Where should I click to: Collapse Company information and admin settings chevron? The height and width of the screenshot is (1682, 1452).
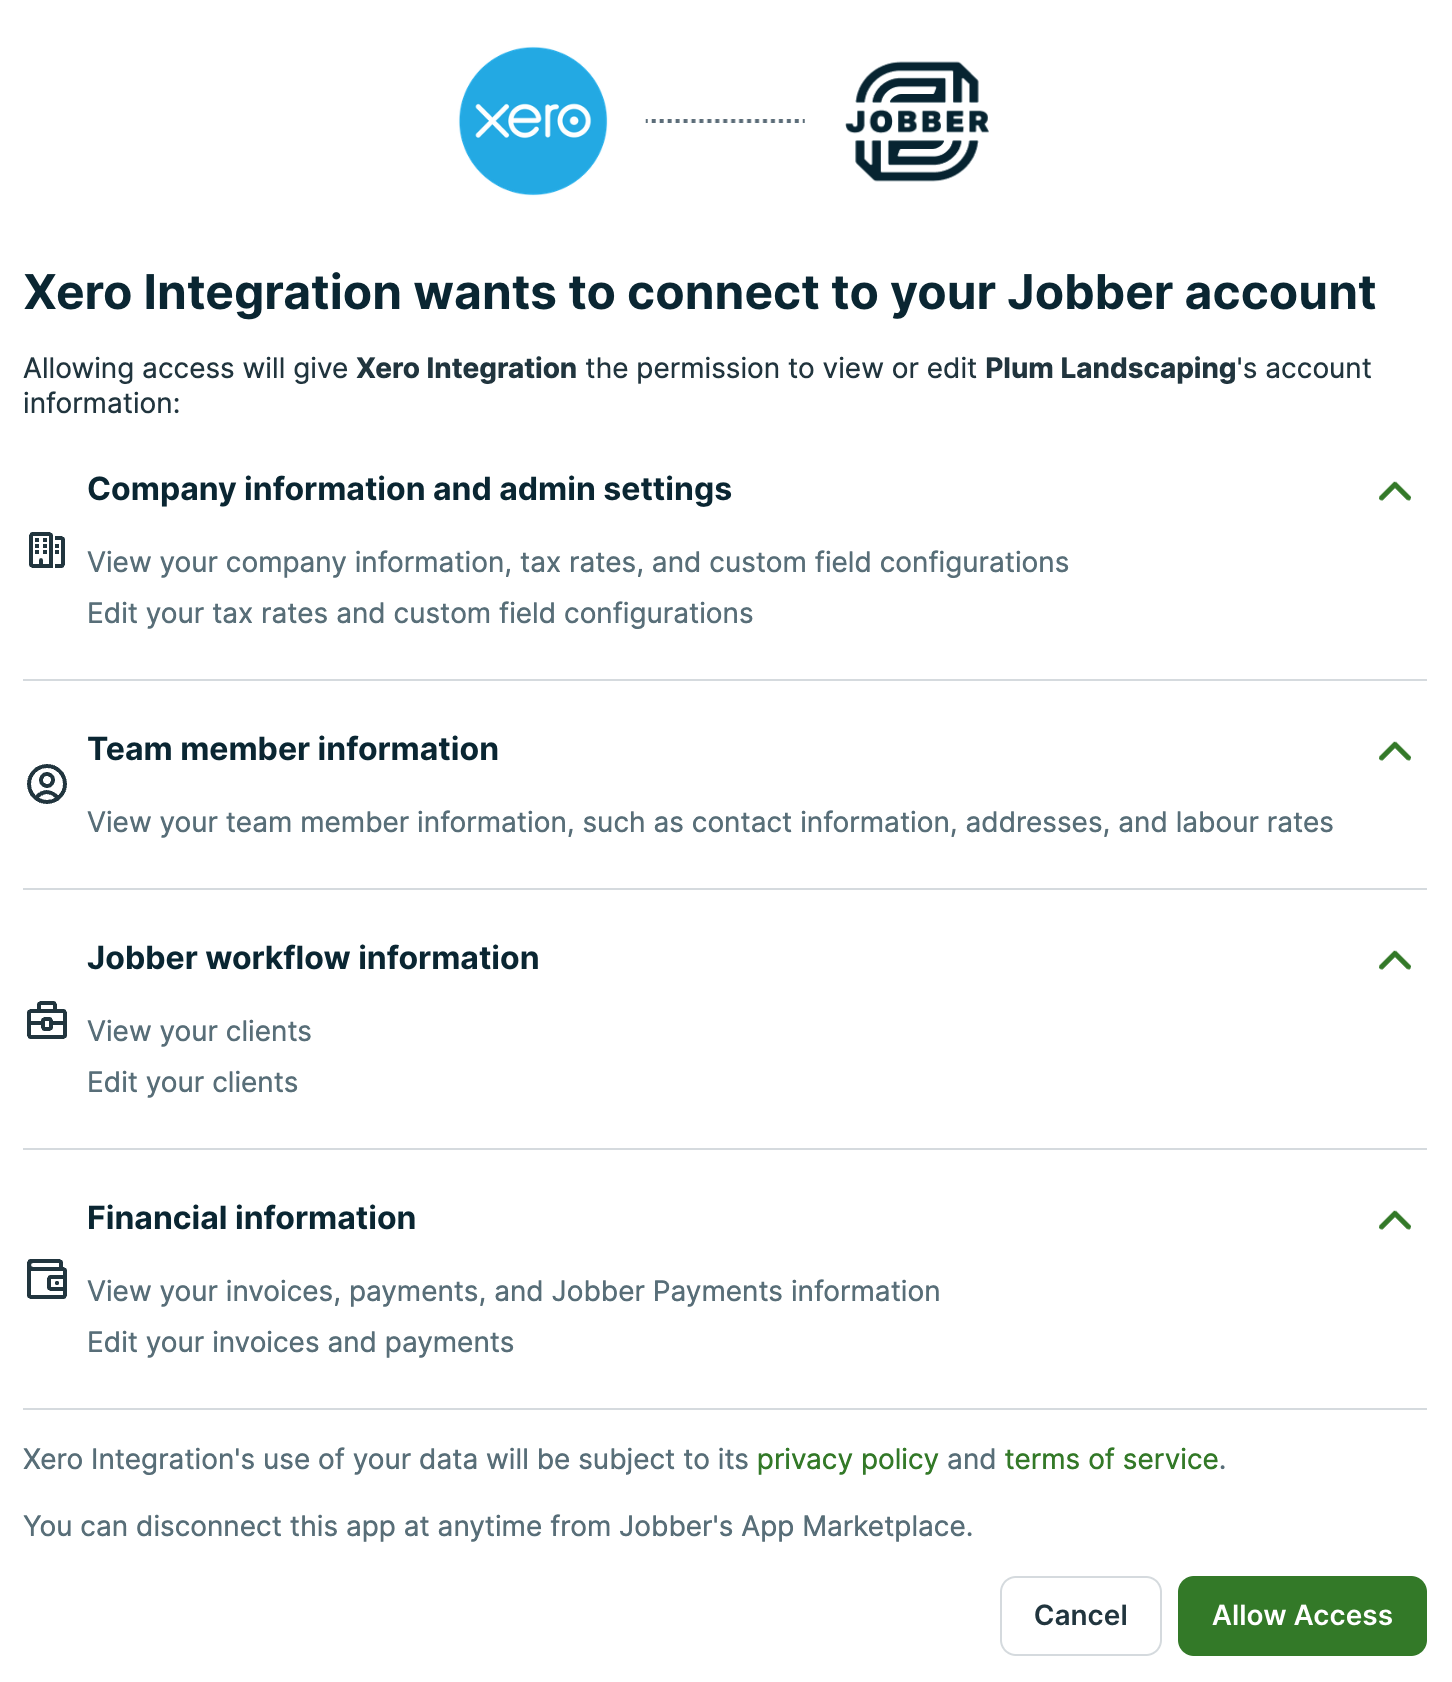[x=1394, y=491]
